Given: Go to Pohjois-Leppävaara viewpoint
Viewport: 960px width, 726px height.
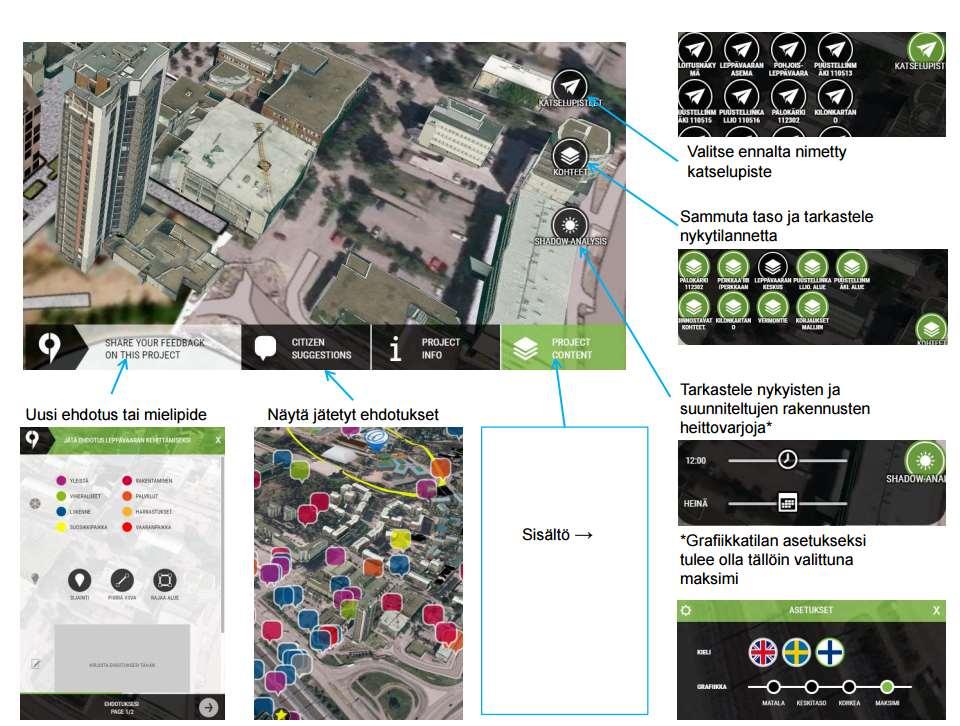Looking at the screenshot, I should point(788,50).
